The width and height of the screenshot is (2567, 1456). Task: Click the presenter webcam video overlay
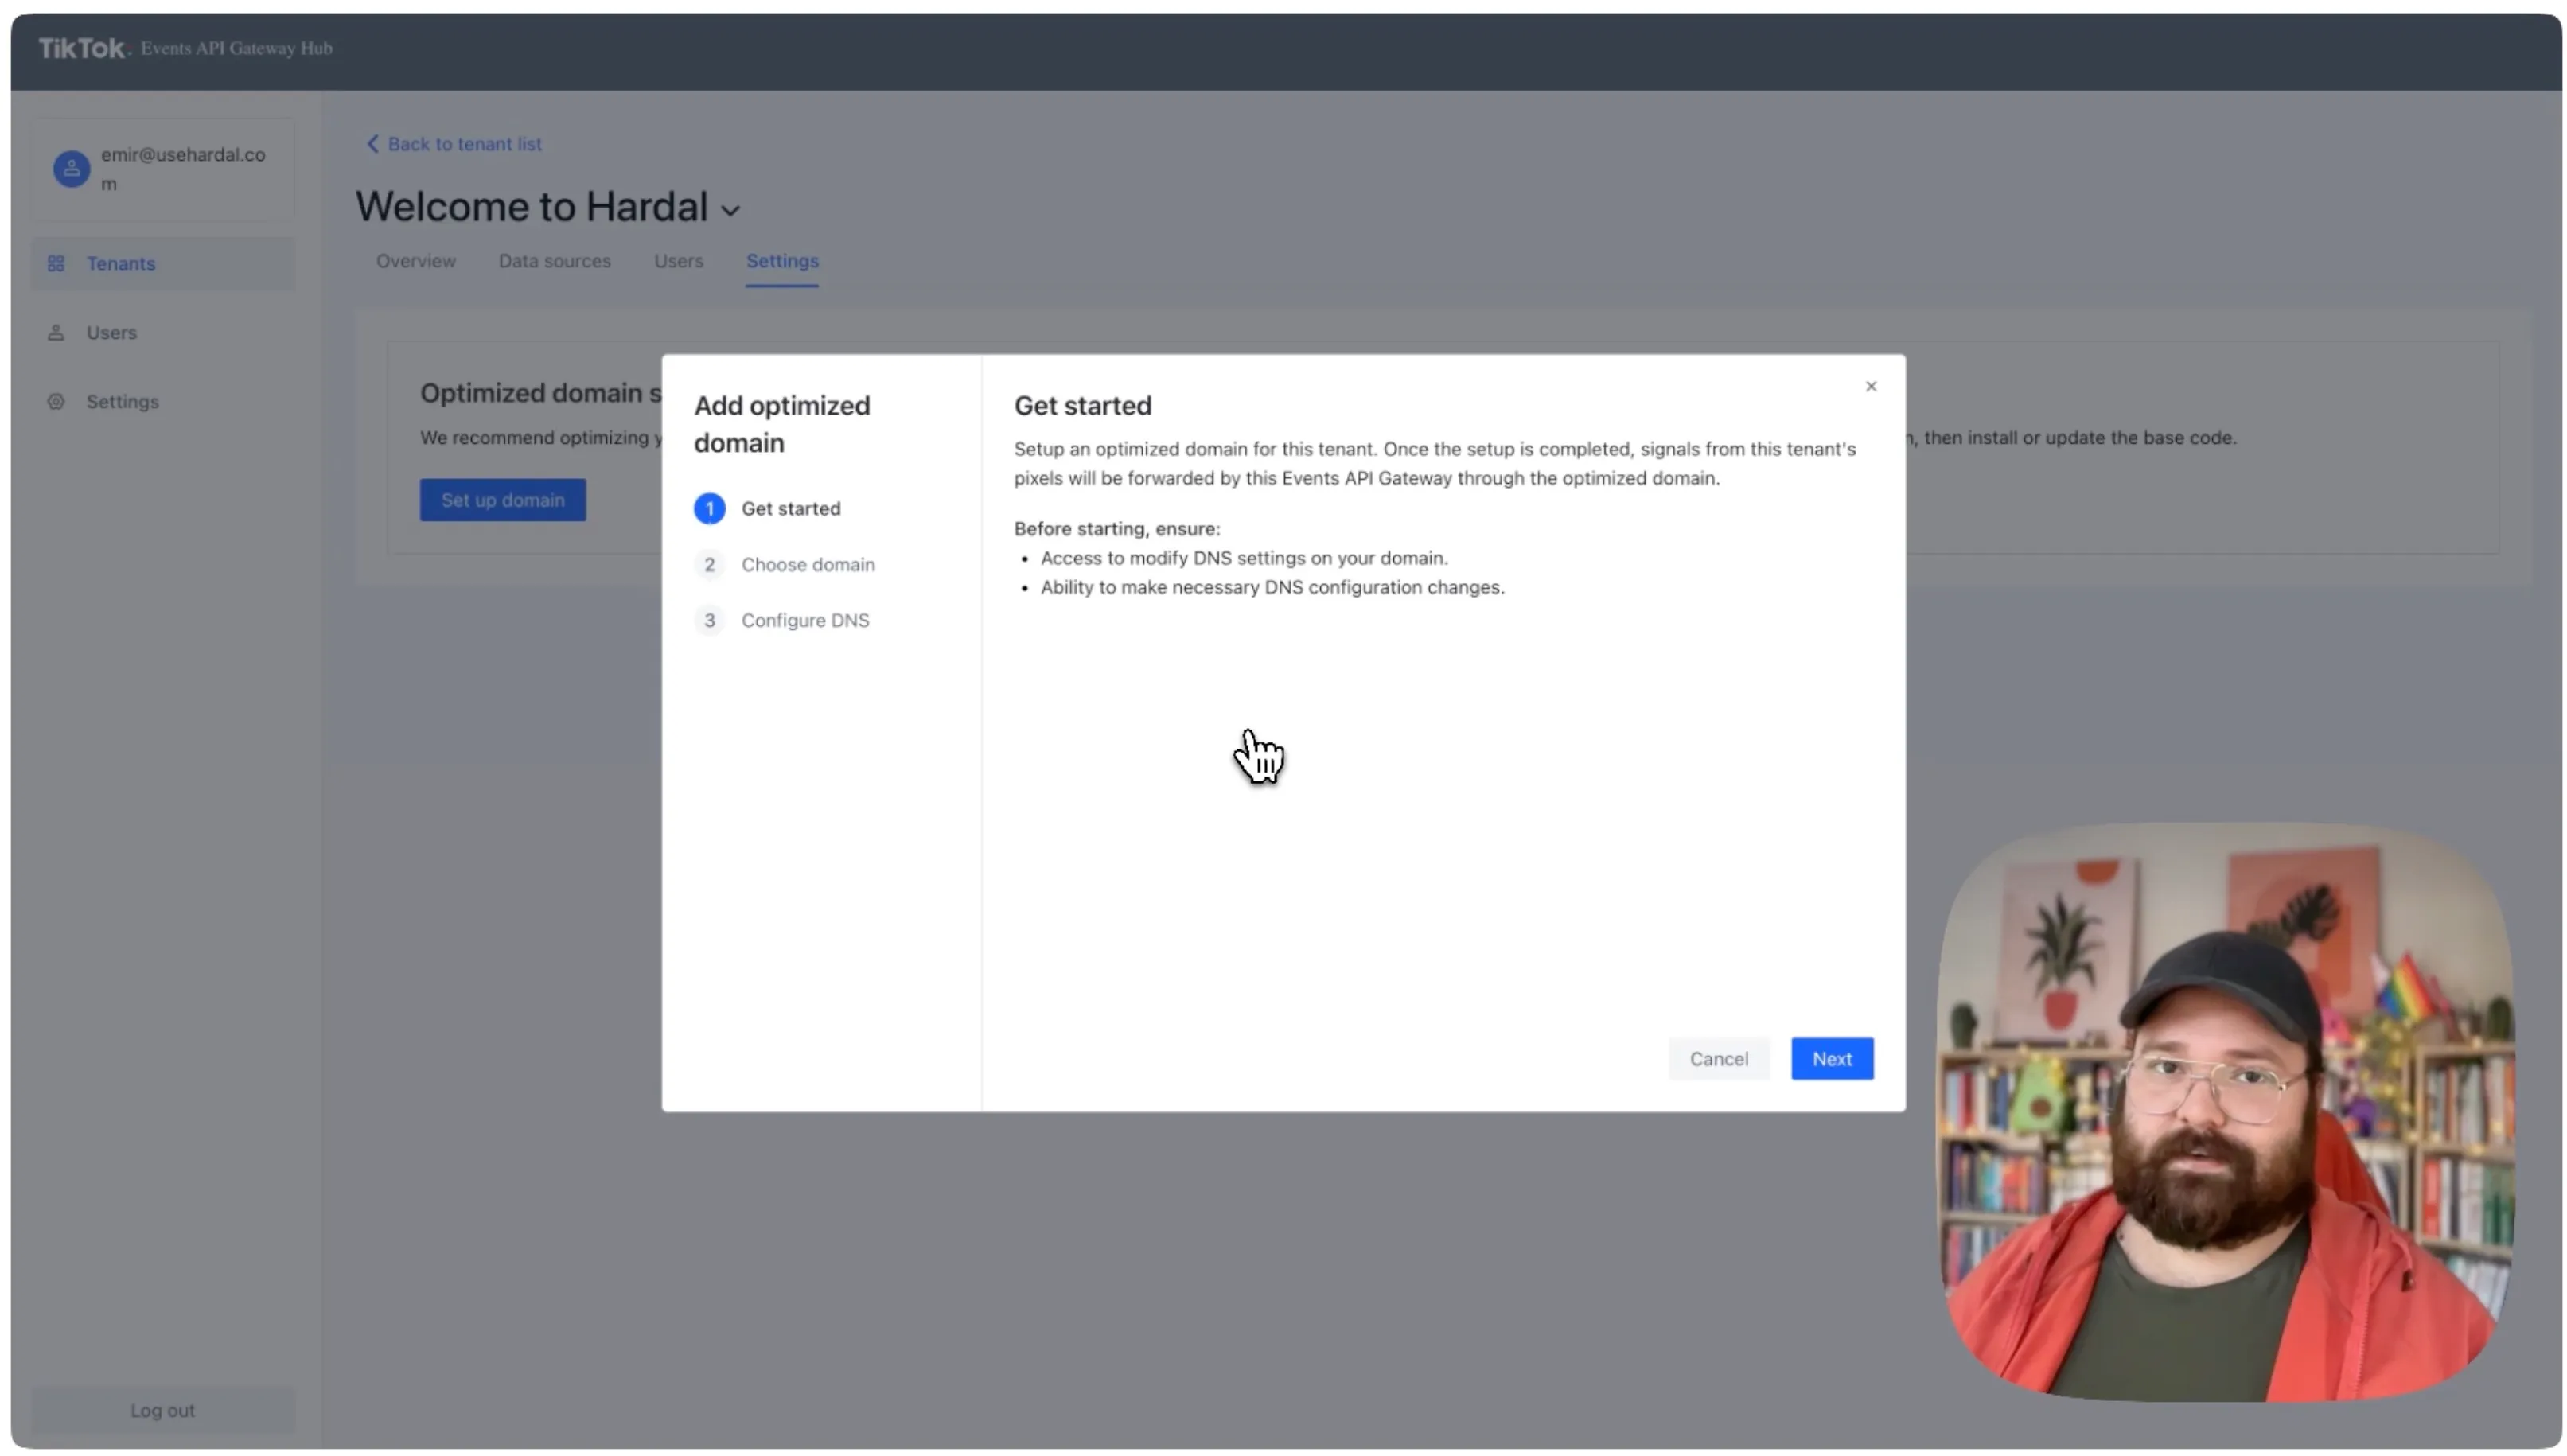(x=2224, y=1111)
